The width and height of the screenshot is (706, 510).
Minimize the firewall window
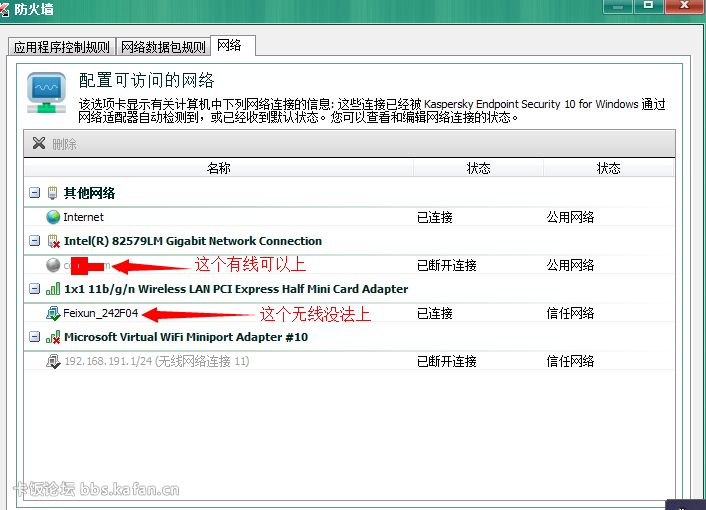click(618, 6)
